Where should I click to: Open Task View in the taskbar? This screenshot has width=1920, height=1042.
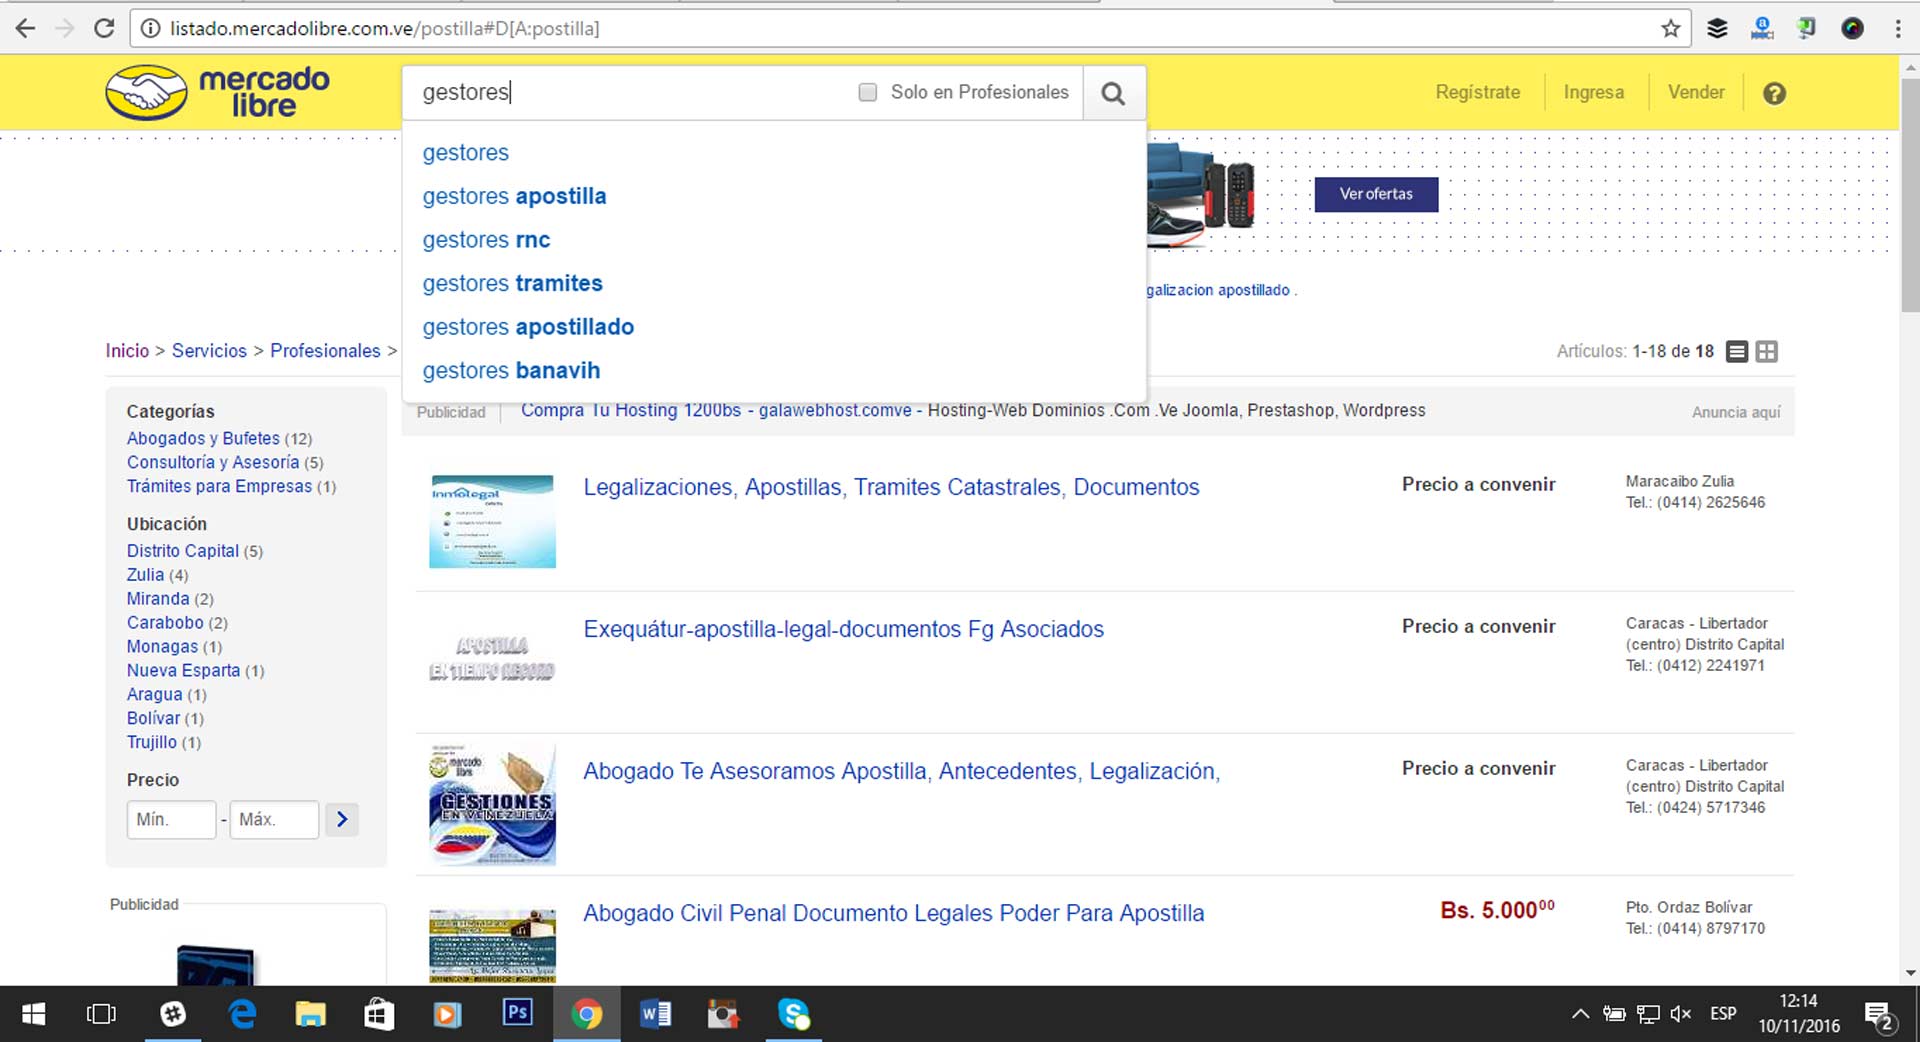click(101, 1014)
